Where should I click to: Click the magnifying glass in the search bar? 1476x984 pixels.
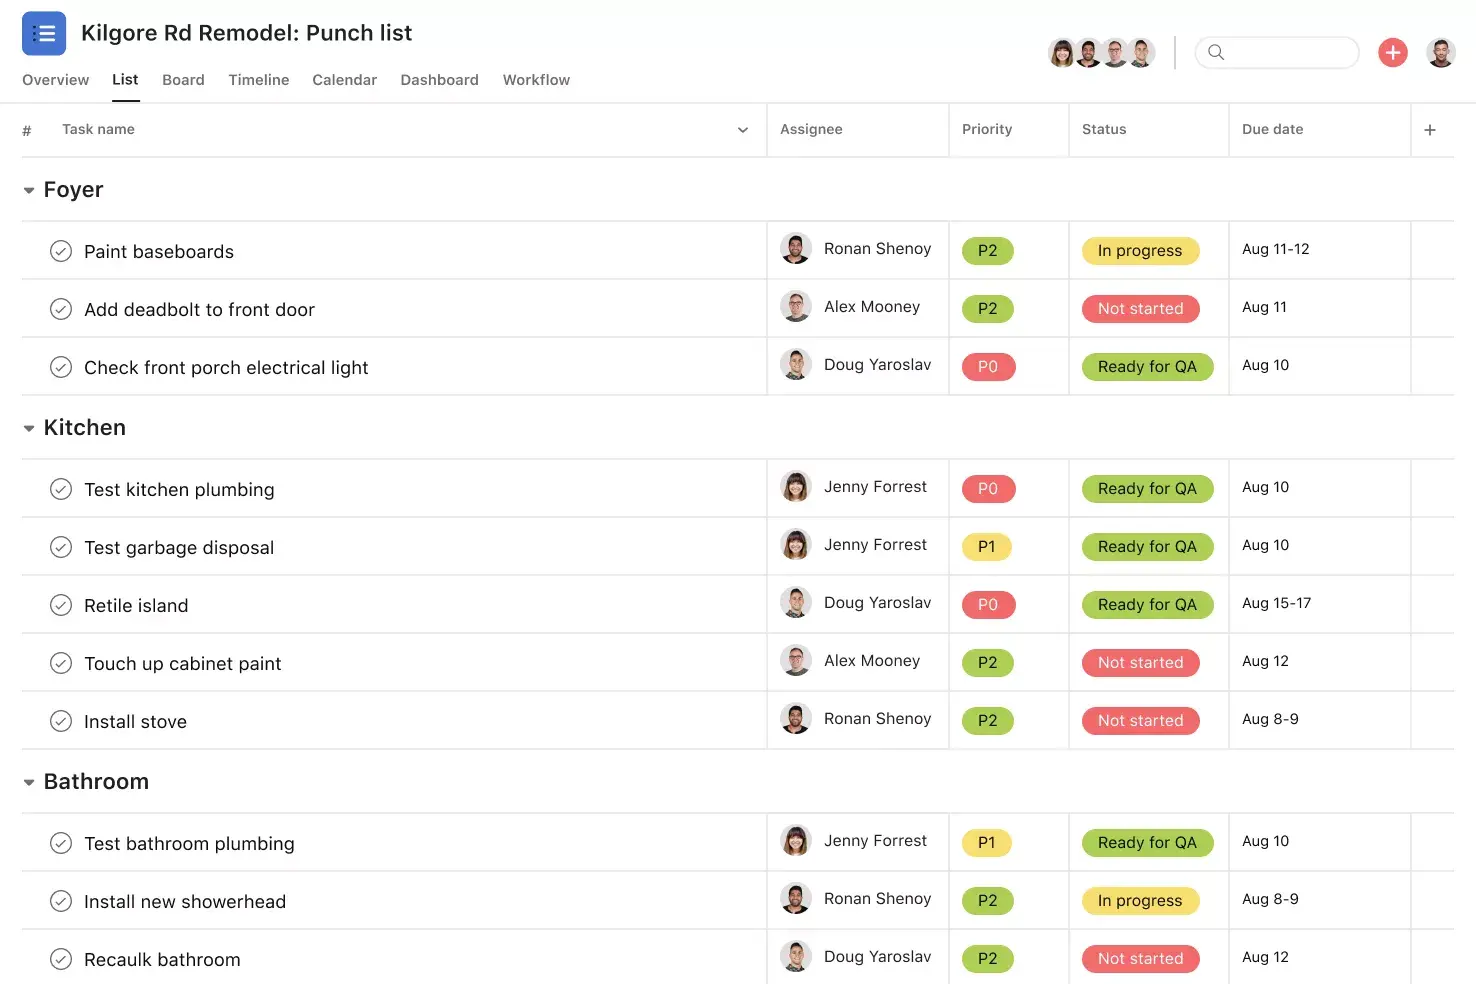point(1216,52)
